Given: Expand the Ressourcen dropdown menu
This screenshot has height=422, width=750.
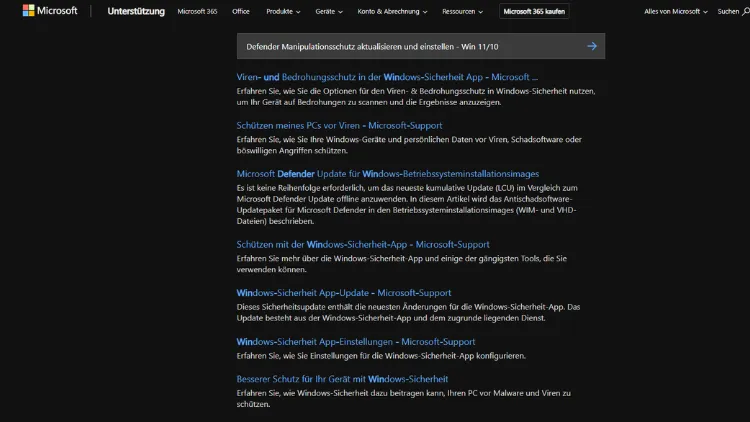Looking at the screenshot, I should coord(462,11).
